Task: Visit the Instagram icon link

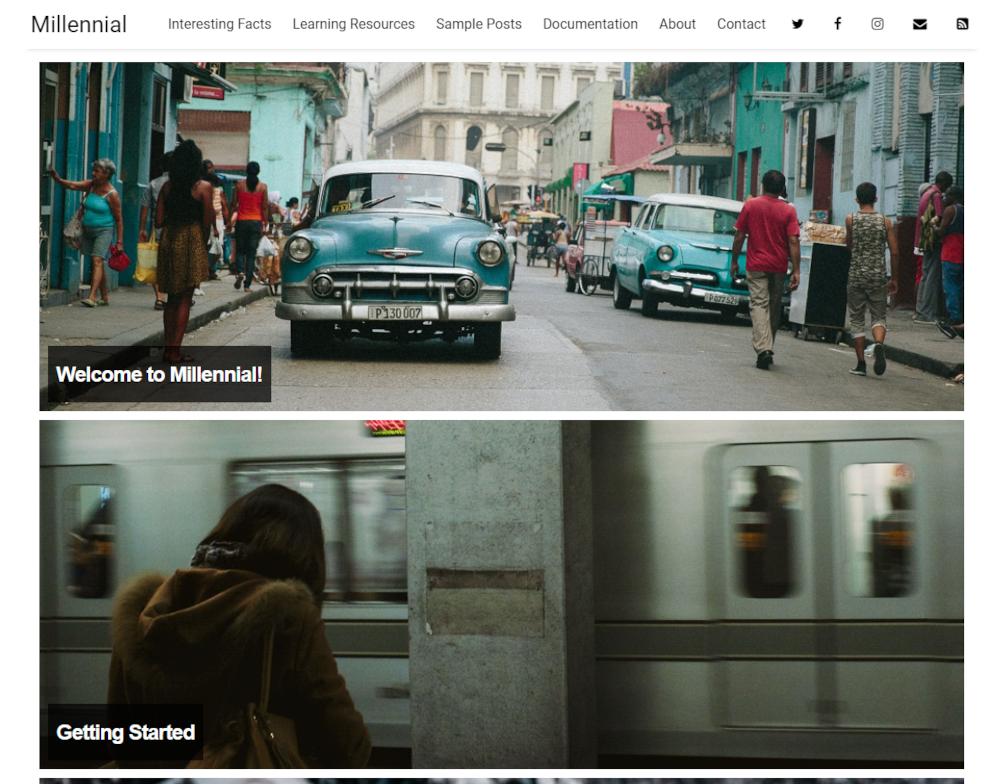Action: click(x=877, y=24)
